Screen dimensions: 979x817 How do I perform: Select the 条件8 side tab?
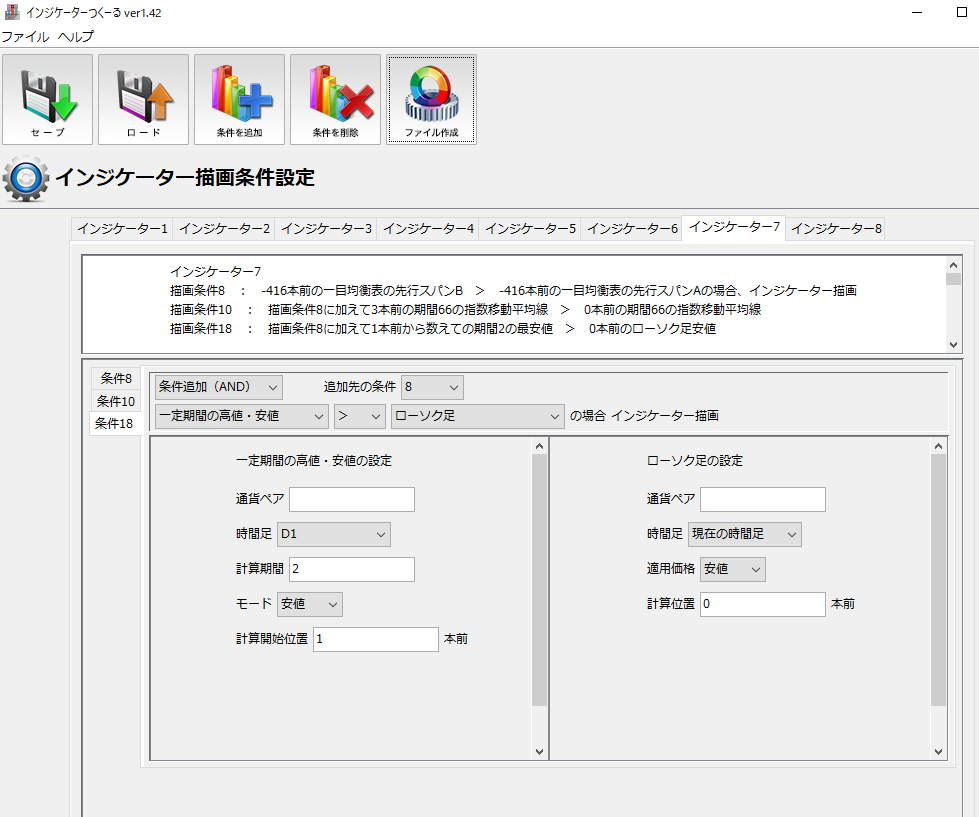tap(116, 379)
